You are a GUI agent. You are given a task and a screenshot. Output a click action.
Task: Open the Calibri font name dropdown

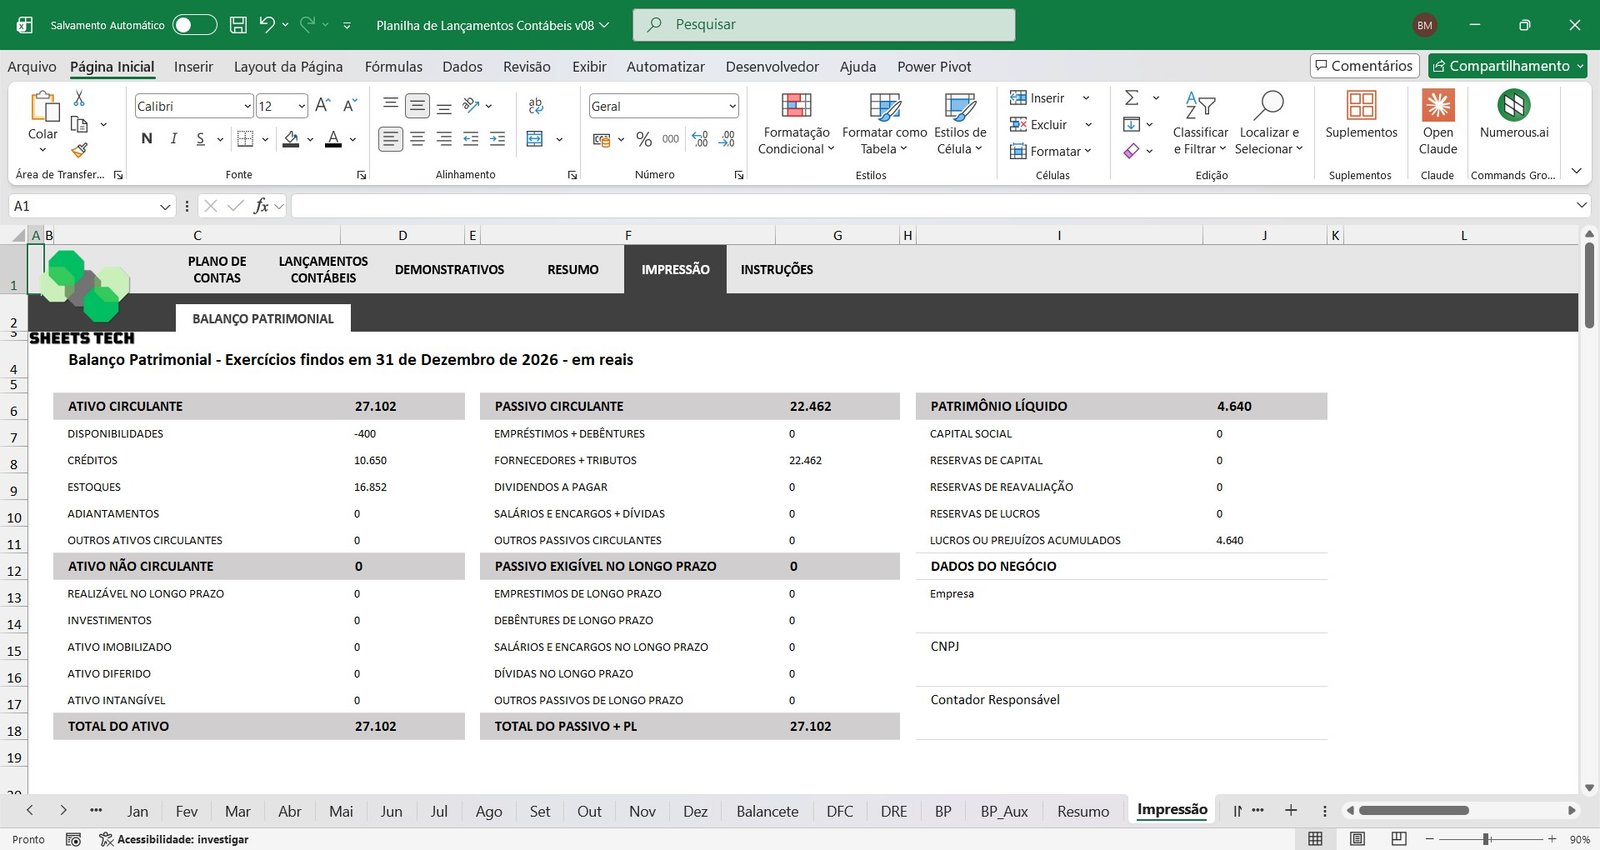[247, 106]
